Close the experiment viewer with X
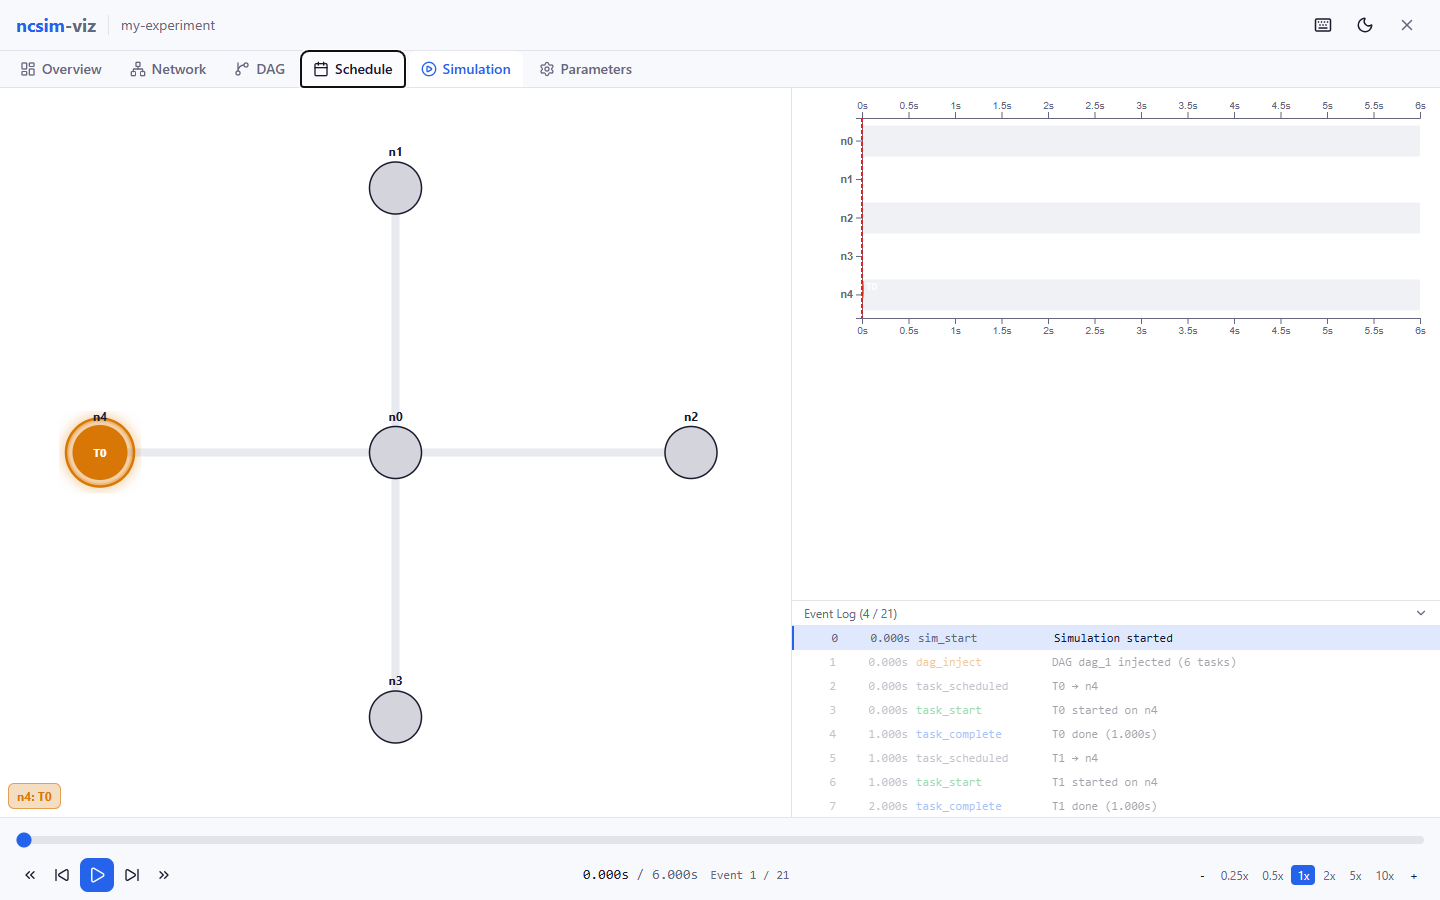Screen dimensions: 1440x900 [x=1407, y=25]
